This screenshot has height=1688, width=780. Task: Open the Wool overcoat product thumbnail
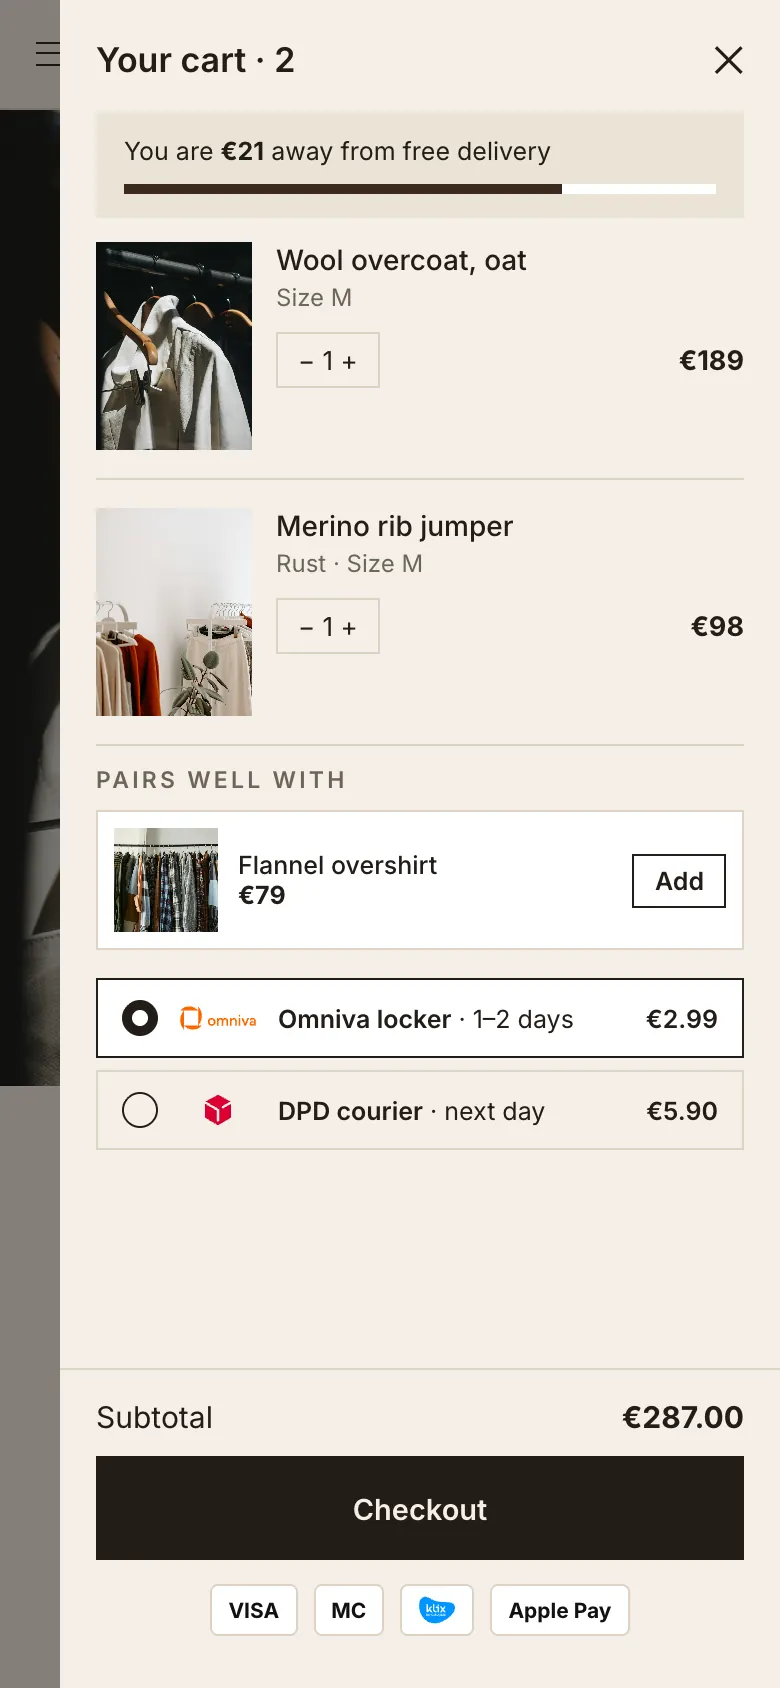[174, 346]
